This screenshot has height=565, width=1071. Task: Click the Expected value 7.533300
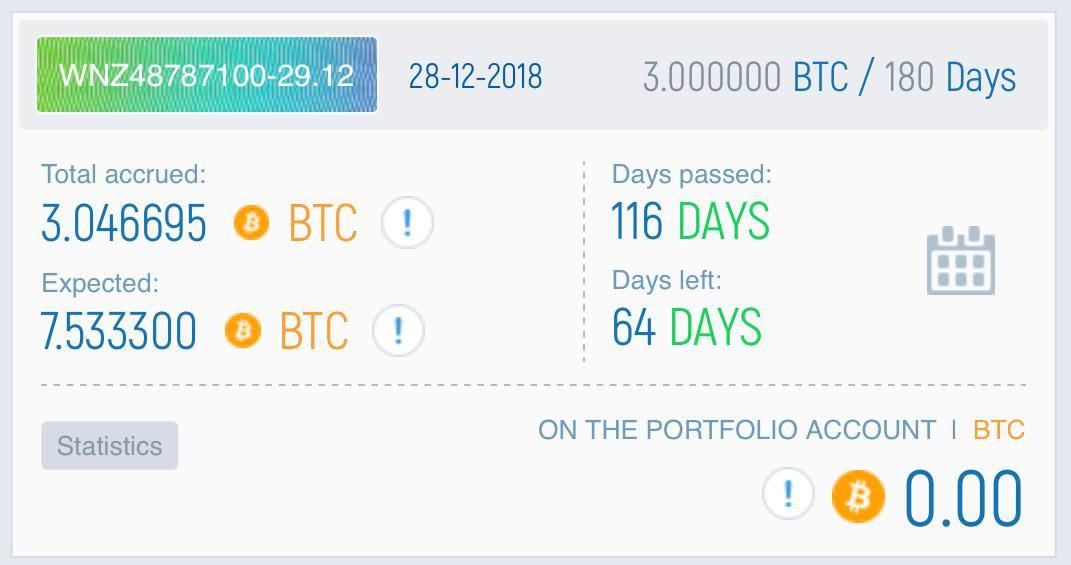pyautogui.click(x=119, y=331)
